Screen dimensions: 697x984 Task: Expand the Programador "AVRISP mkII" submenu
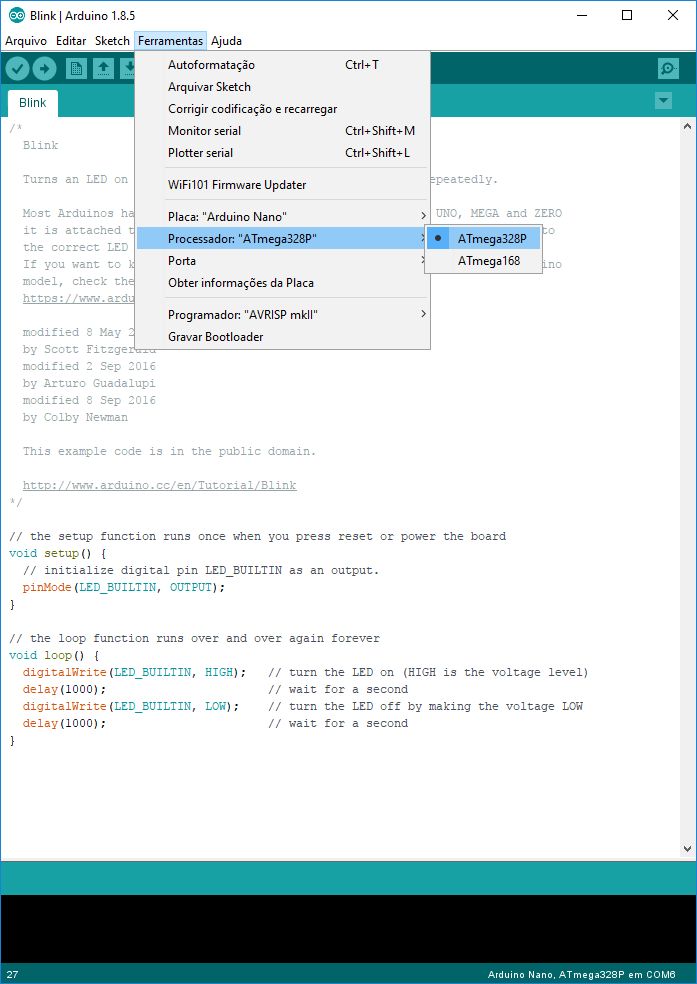[283, 314]
